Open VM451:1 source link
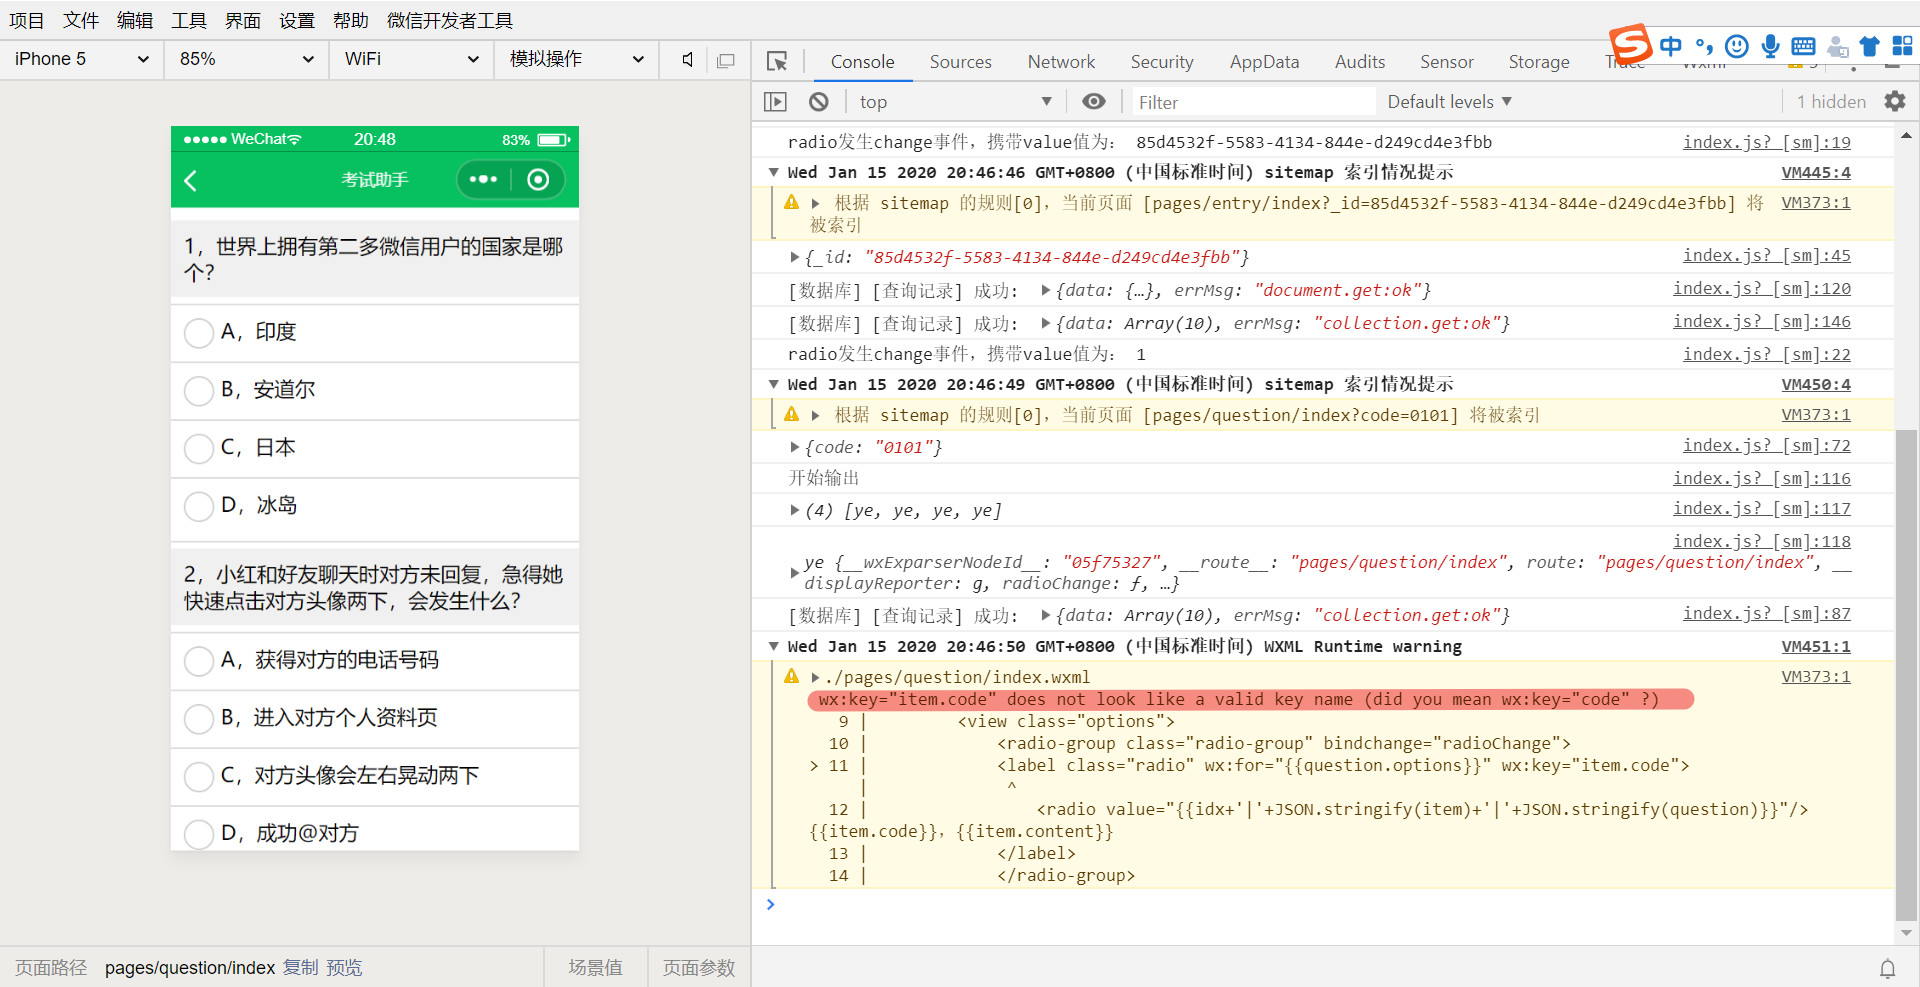 (x=1816, y=646)
